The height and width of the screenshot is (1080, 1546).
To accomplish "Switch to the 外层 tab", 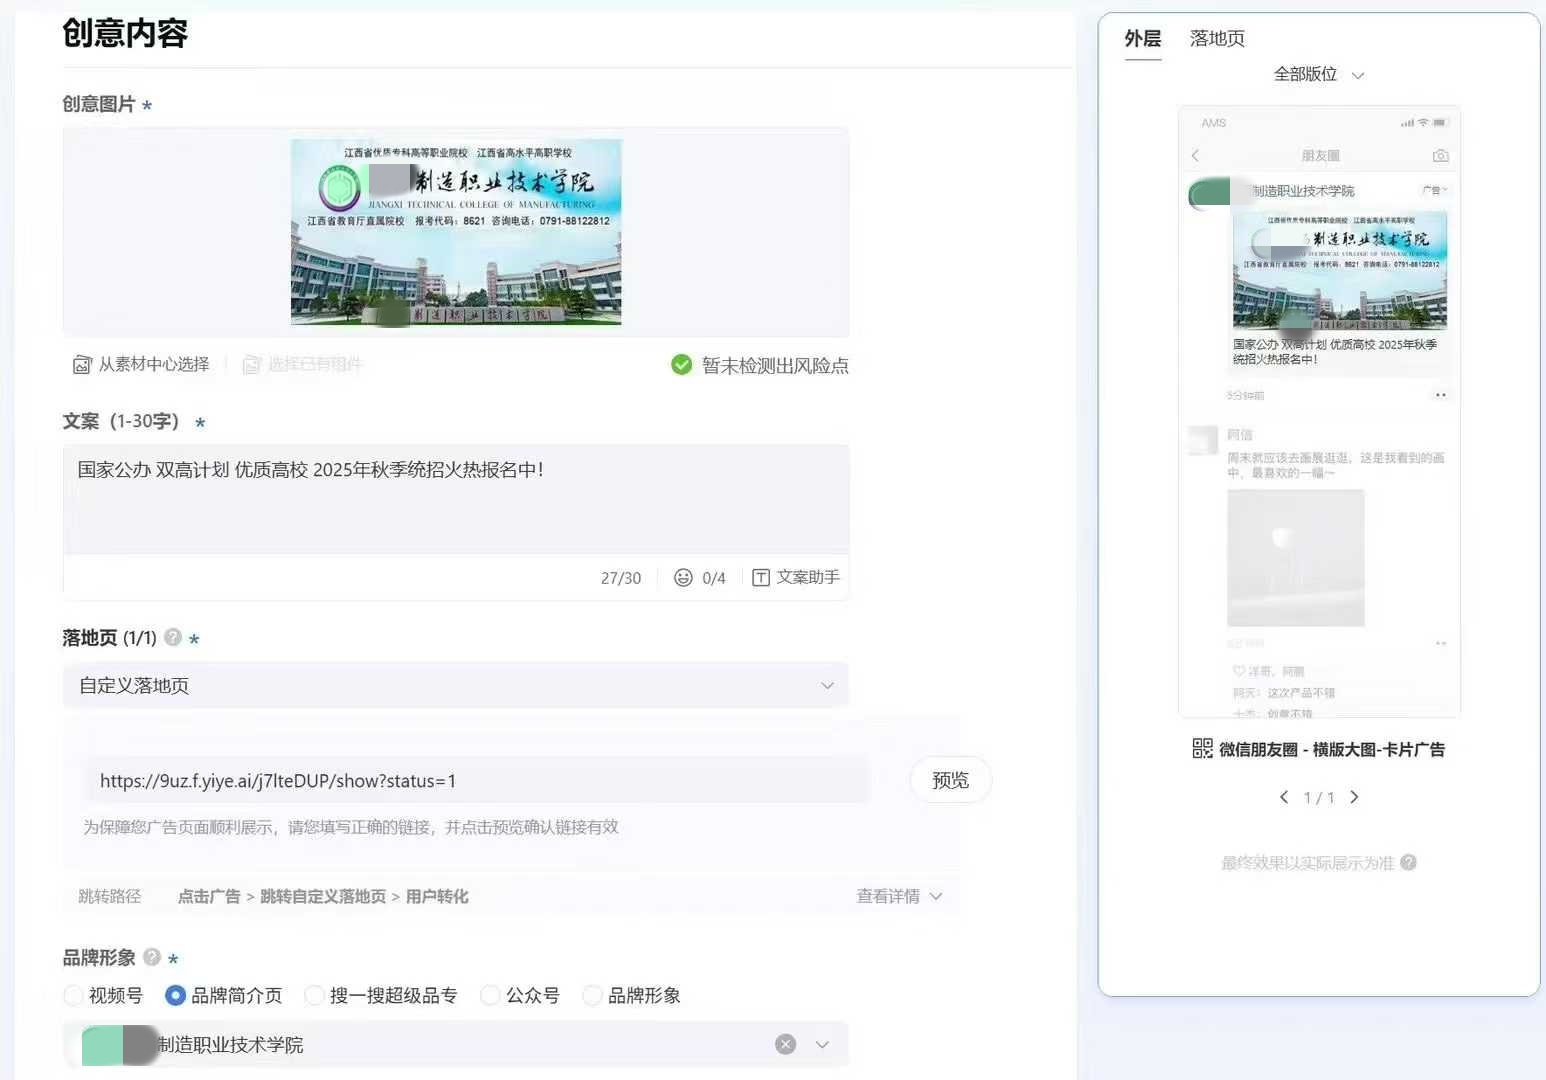I will pyautogui.click(x=1143, y=39).
